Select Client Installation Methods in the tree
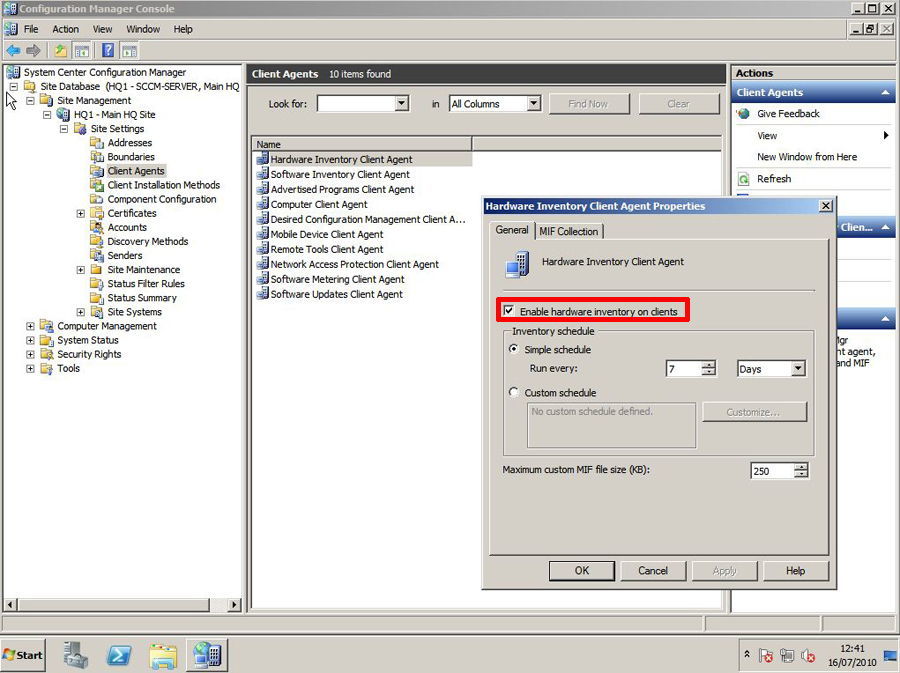The height and width of the screenshot is (673, 900). [164, 185]
